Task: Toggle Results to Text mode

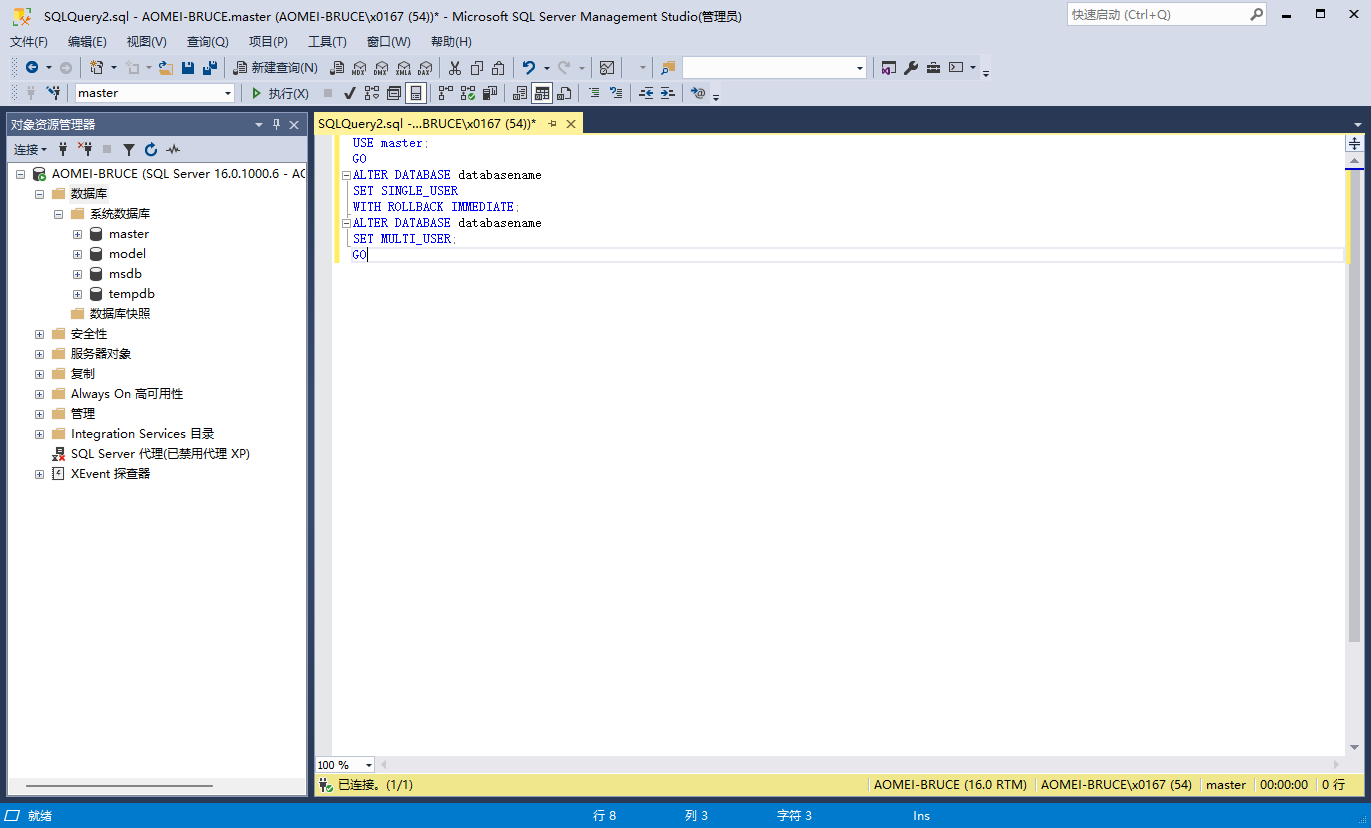Action: [x=520, y=93]
